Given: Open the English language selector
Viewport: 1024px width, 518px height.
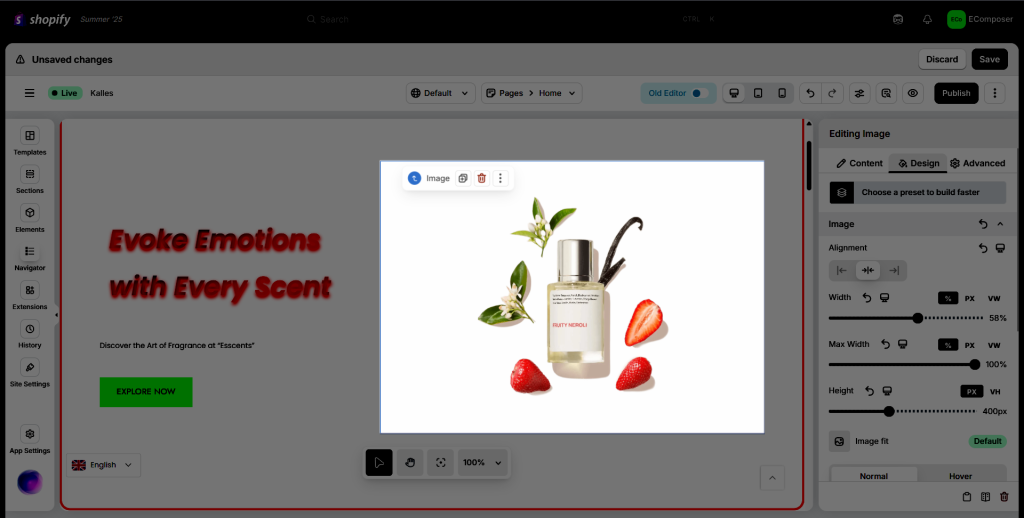Looking at the screenshot, I should tap(103, 465).
